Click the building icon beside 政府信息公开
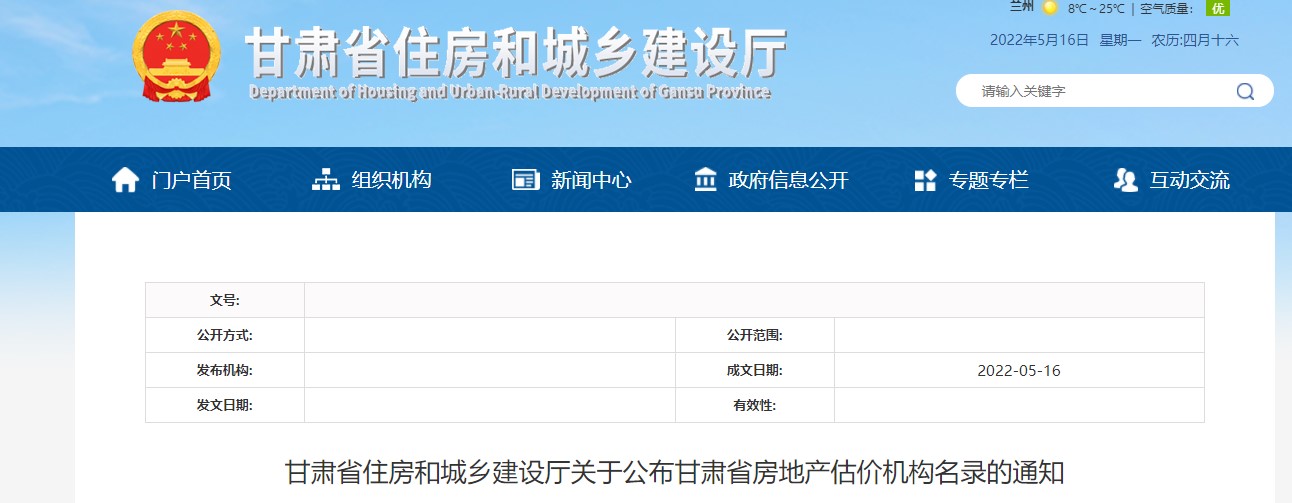Image resolution: width=1292 pixels, height=503 pixels. 705,180
